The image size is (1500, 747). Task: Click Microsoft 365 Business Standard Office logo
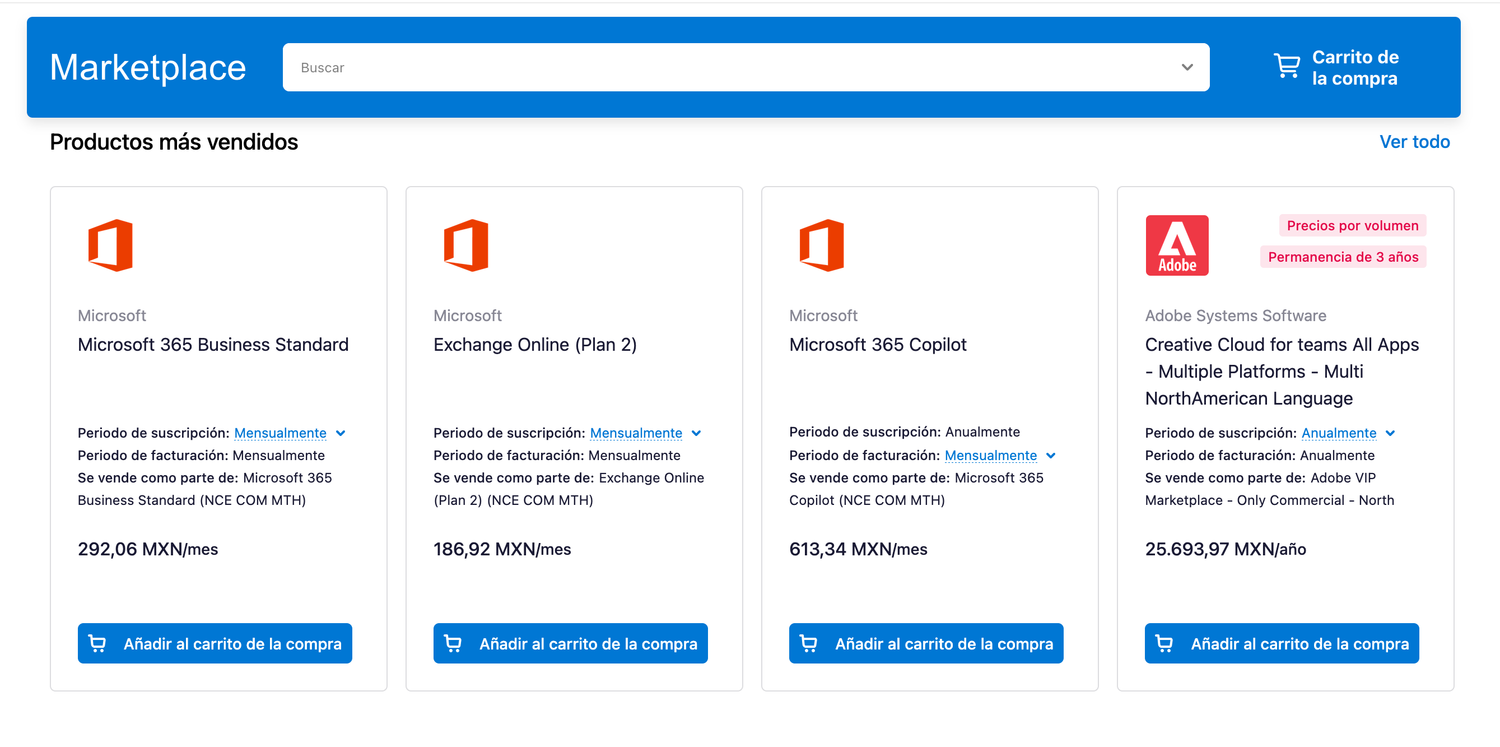pyautogui.click(x=110, y=245)
